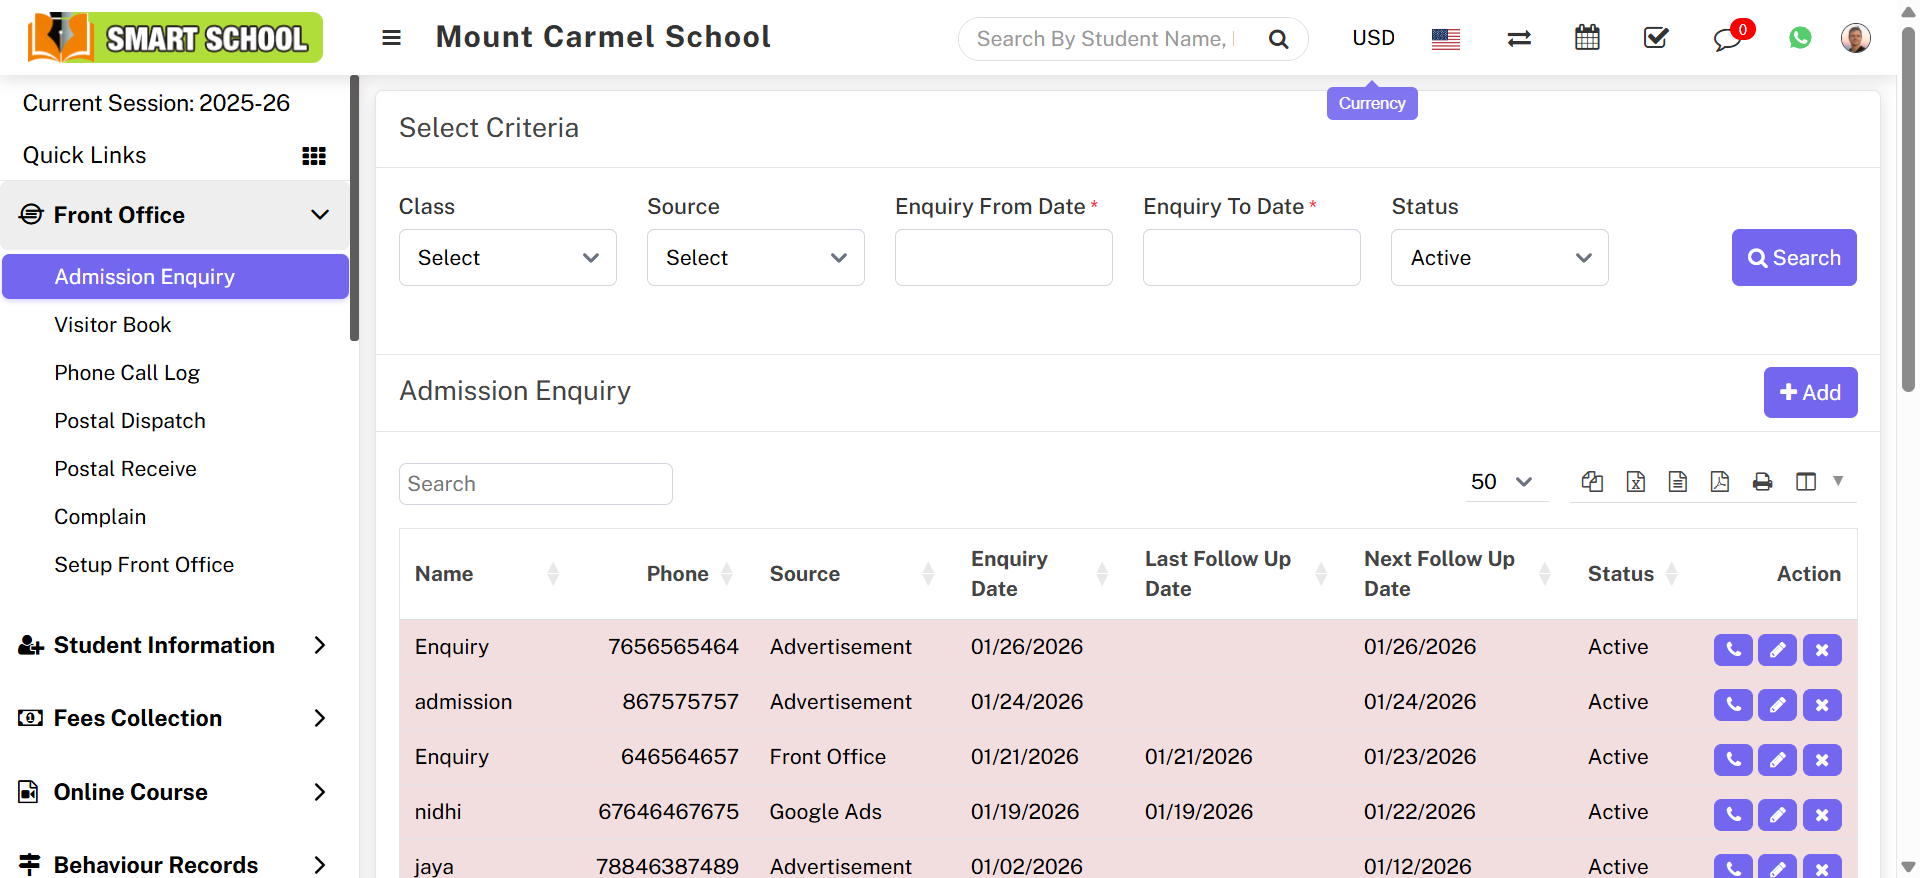The height and width of the screenshot is (878, 1920).
Task: Open the chat messages icon
Action: click(x=1727, y=39)
